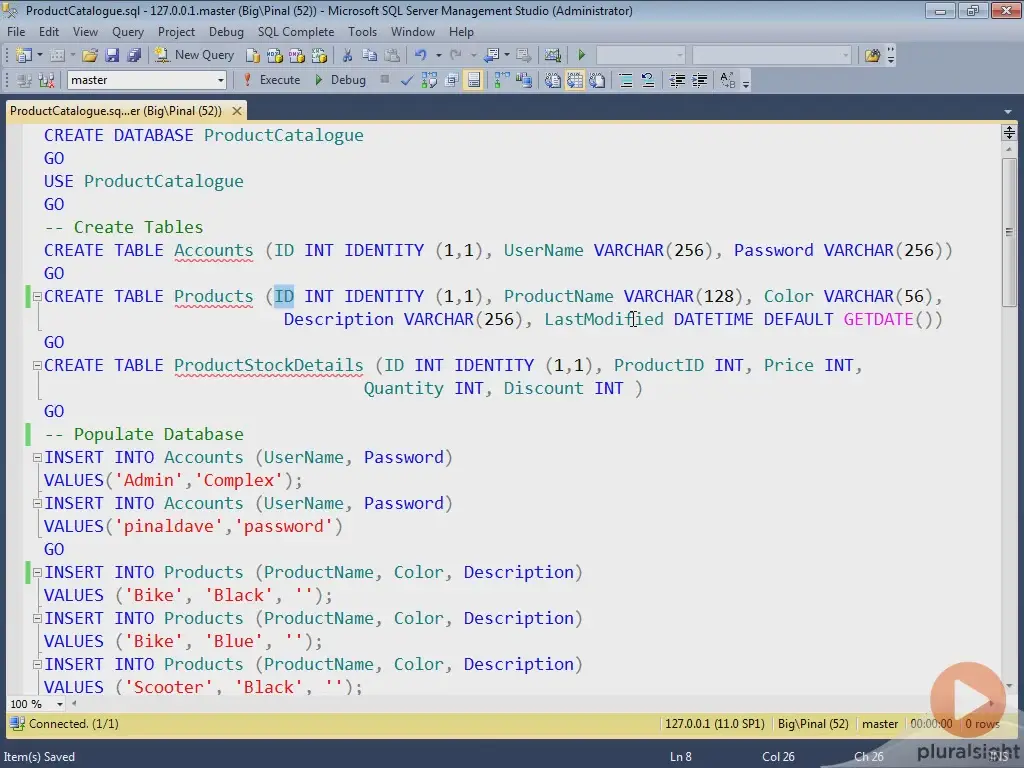The width and height of the screenshot is (1024, 768).
Task: Click the New Project toolbar icon
Action: pos(24,56)
